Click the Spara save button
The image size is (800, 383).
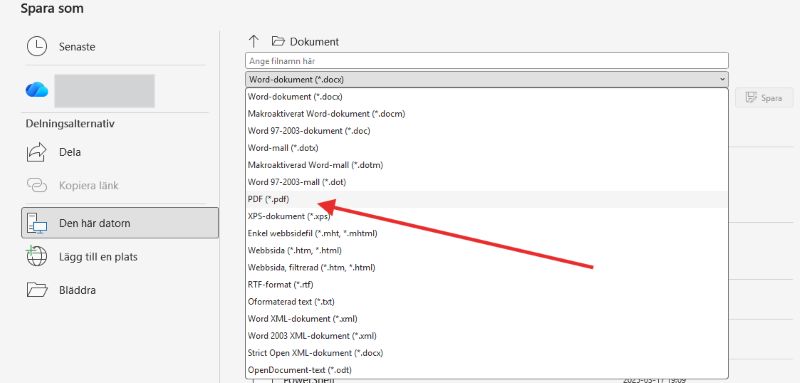[764, 98]
